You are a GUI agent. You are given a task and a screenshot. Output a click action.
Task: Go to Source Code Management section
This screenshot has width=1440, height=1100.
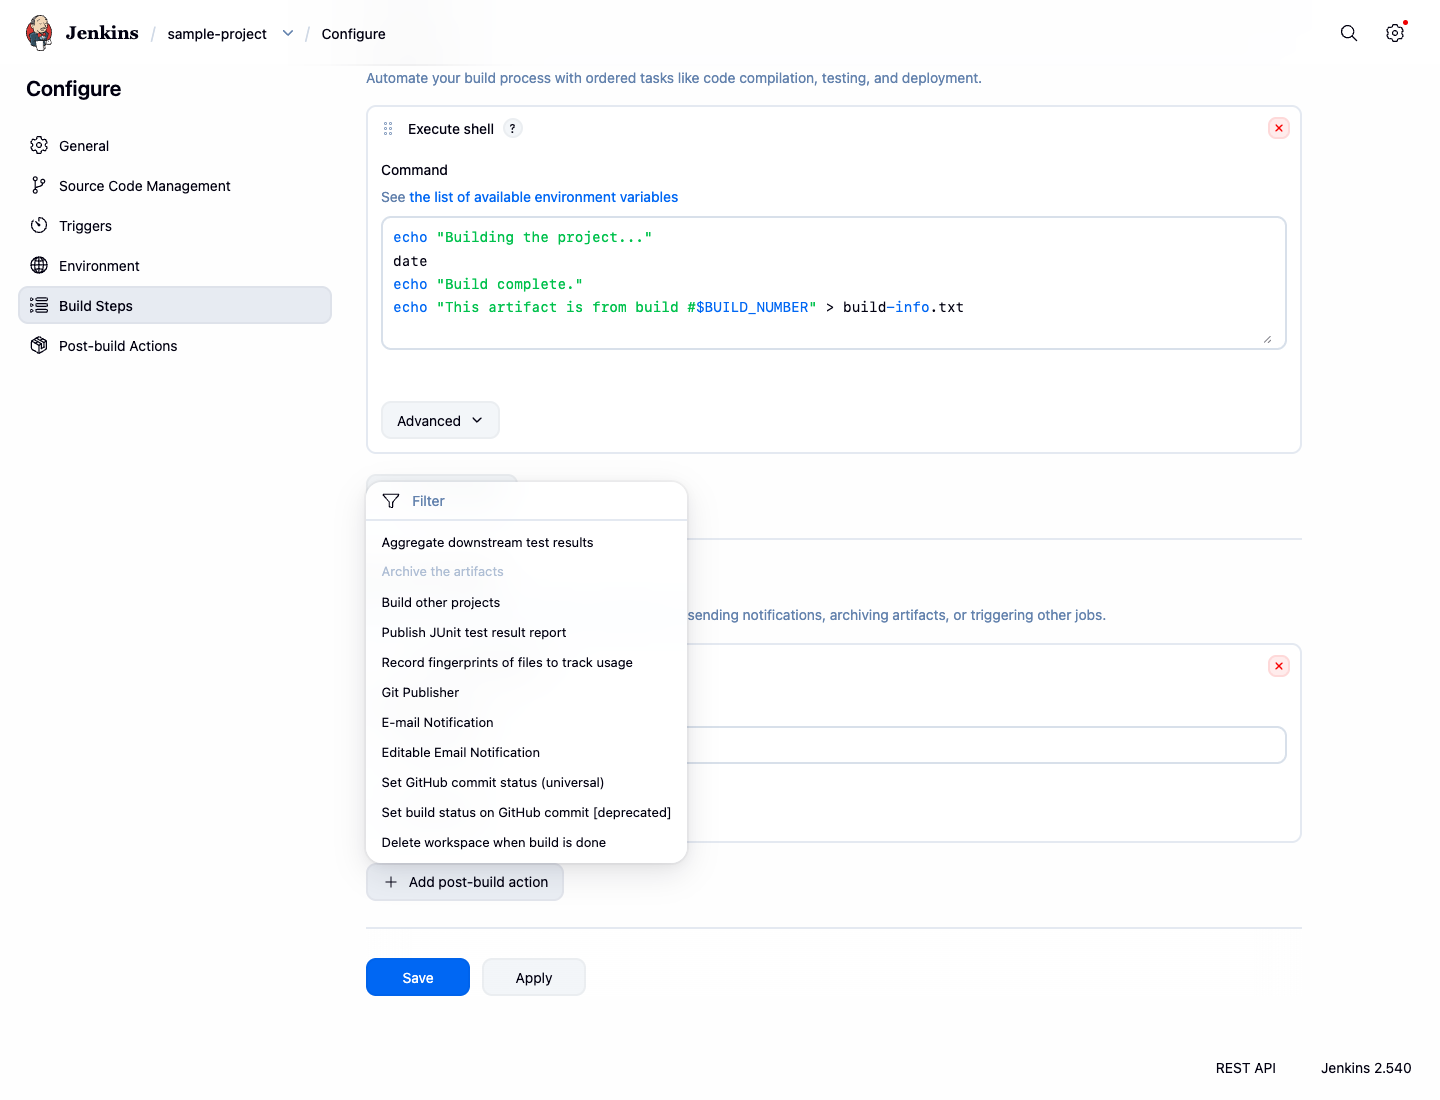(175, 185)
